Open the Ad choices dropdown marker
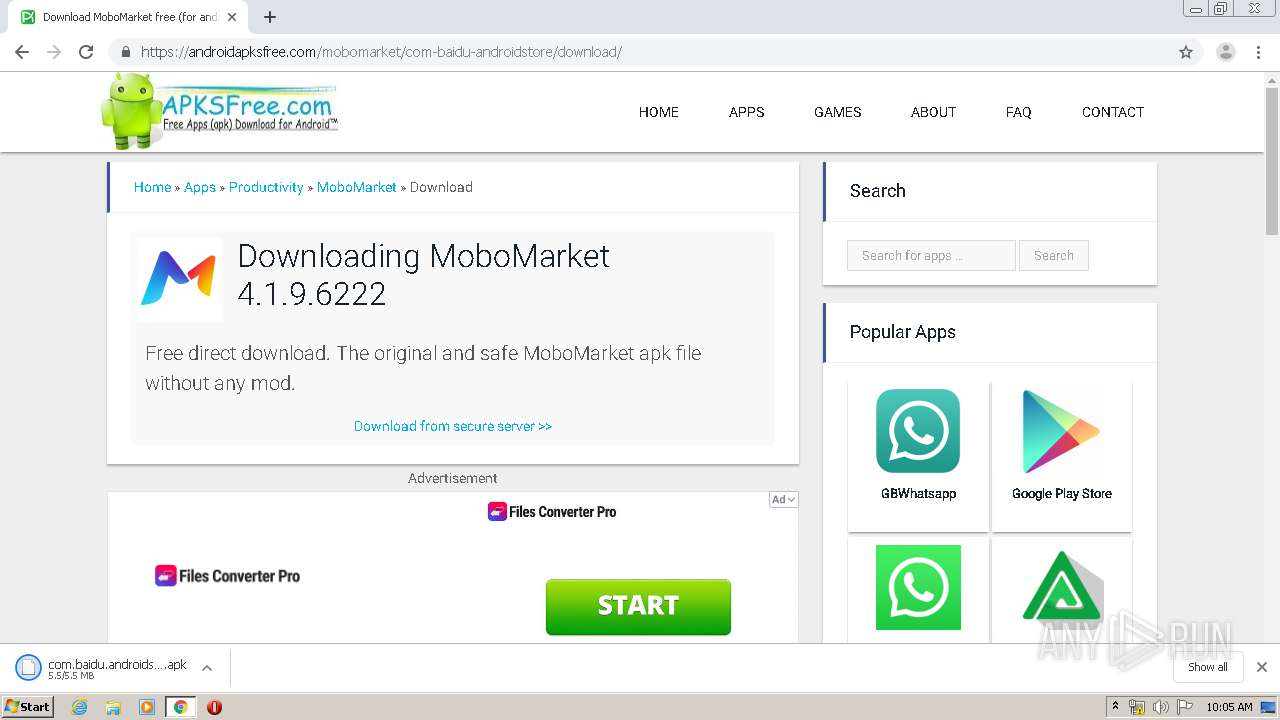1280x720 pixels. coord(783,499)
